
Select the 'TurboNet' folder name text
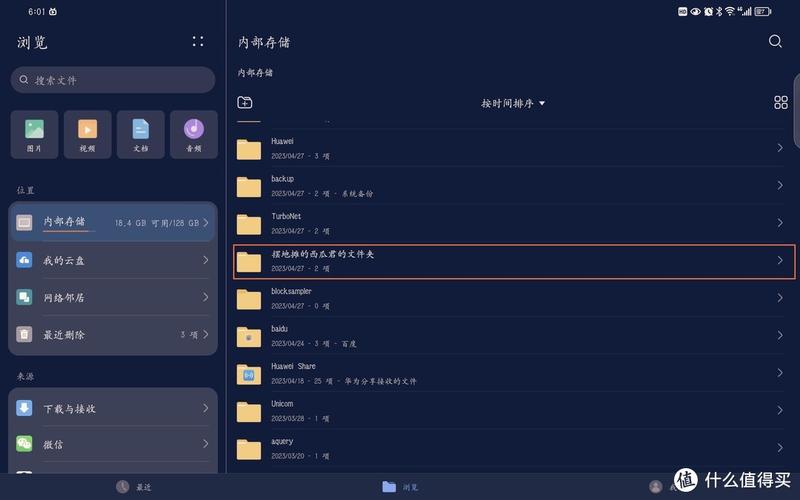[x=286, y=216]
